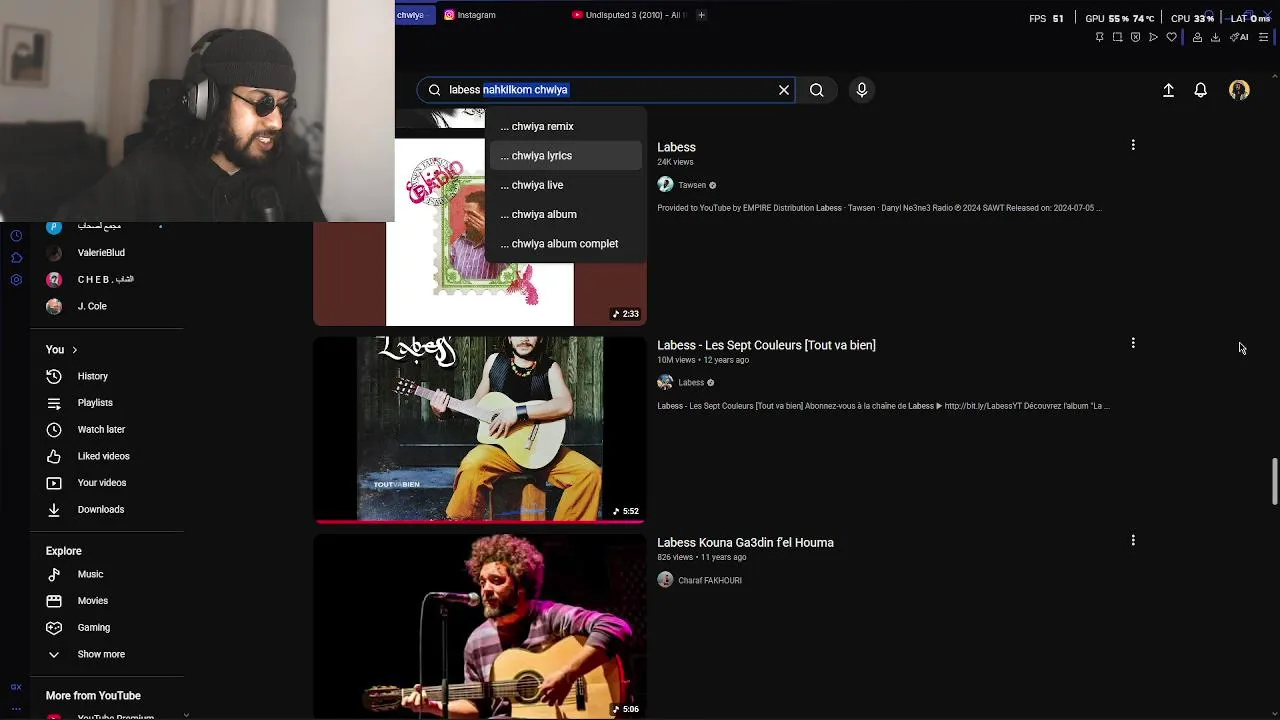The height and width of the screenshot is (720, 1280).
Task: Open browser sidebar extensions cube icon
Action: pos(16,258)
